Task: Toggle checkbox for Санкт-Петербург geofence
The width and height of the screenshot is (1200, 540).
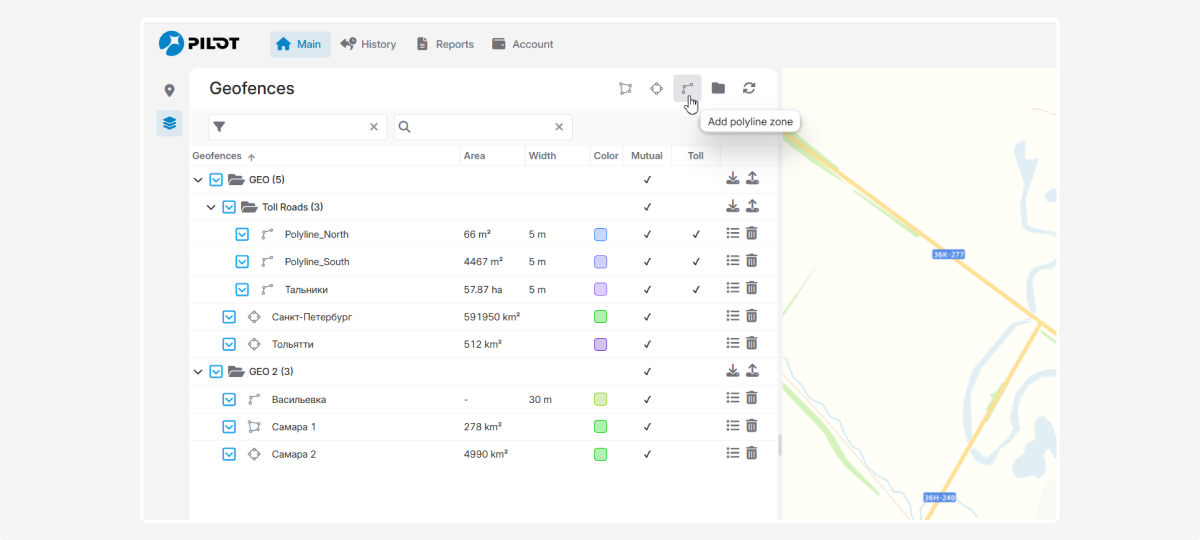Action: point(229,317)
